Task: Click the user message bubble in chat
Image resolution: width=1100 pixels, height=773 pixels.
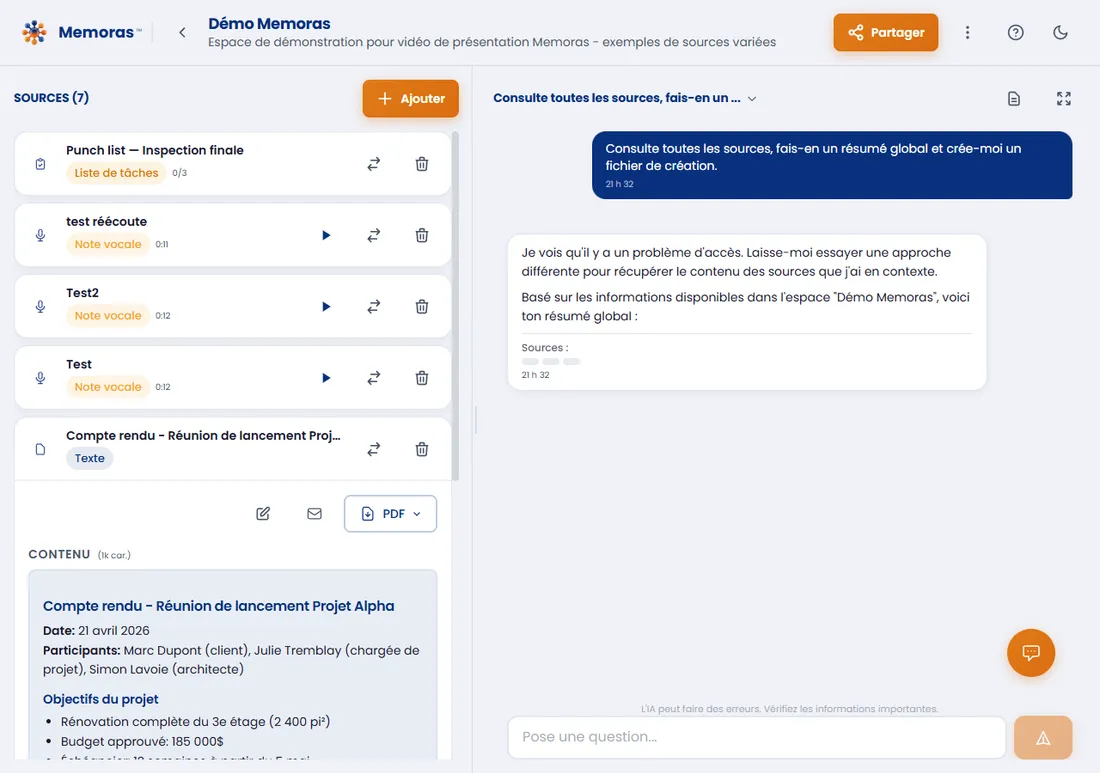Action: pyautogui.click(x=832, y=165)
